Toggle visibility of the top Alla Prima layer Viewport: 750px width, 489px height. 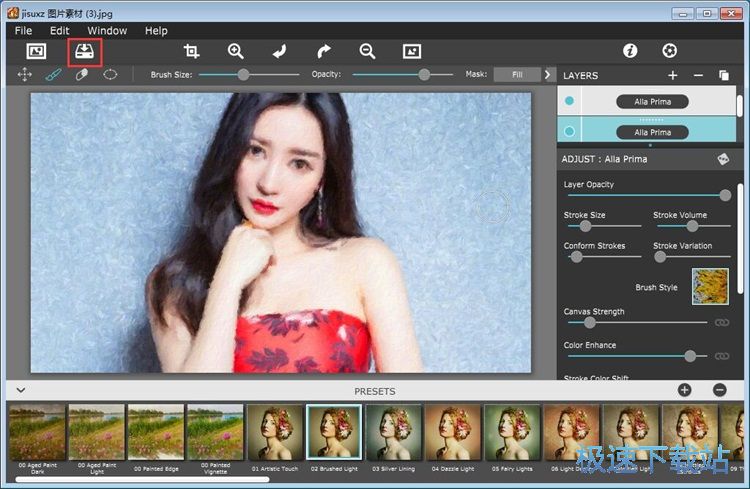(570, 101)
